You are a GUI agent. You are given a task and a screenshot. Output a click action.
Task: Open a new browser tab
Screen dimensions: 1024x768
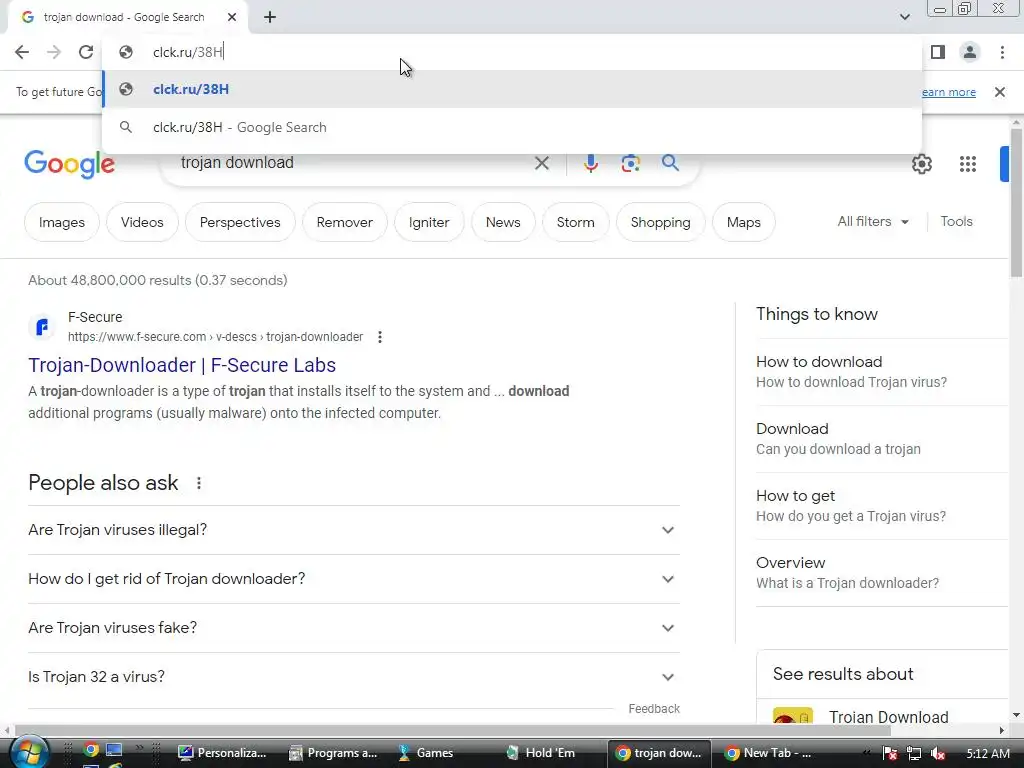pyautogui.click(x=270, y=18)
